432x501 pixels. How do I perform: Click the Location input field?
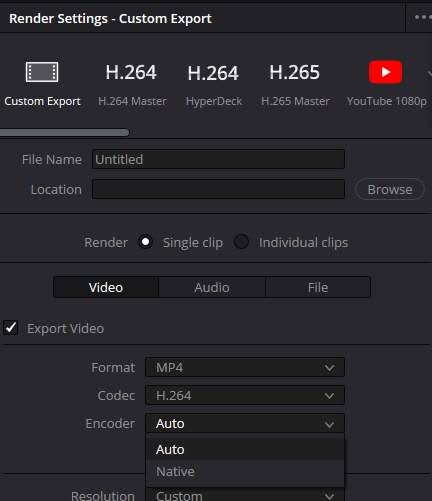tap(218, 189)
